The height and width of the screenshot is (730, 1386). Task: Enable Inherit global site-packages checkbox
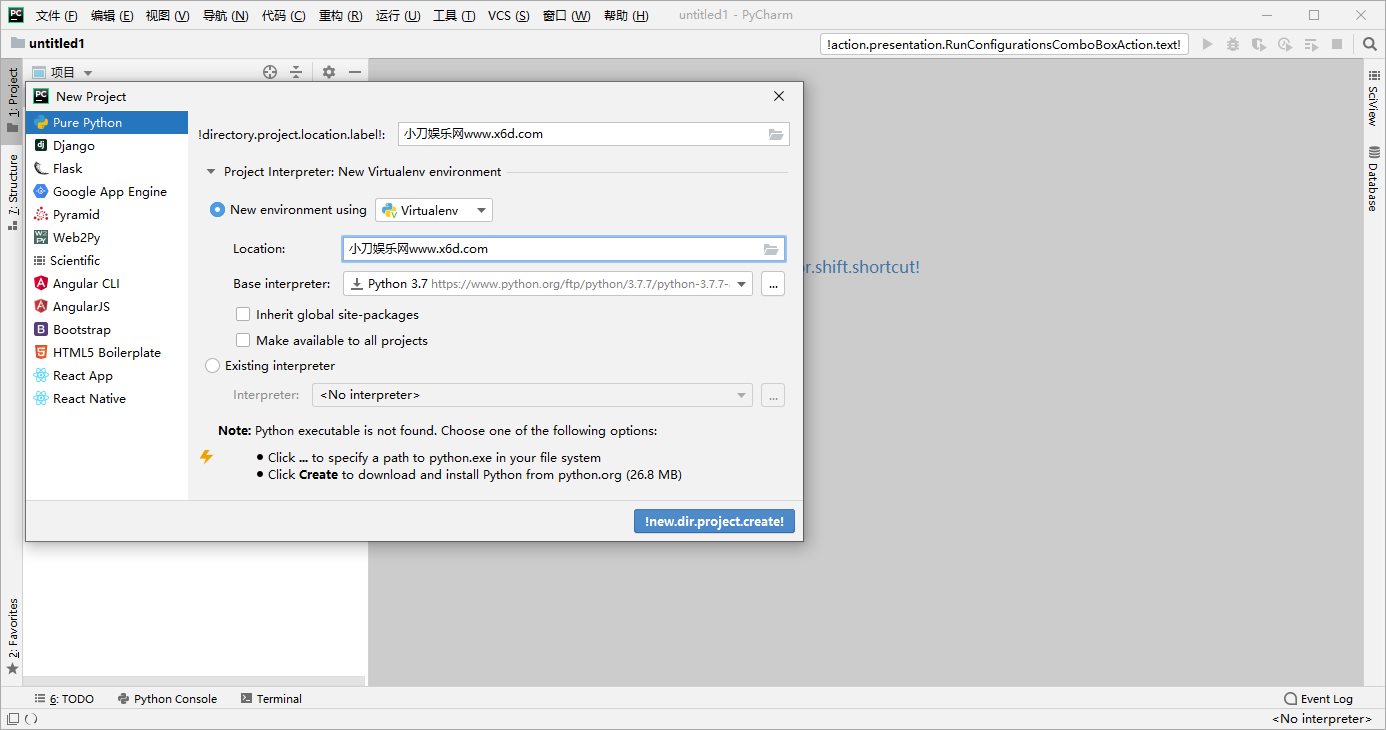click(x=242, y=314)
